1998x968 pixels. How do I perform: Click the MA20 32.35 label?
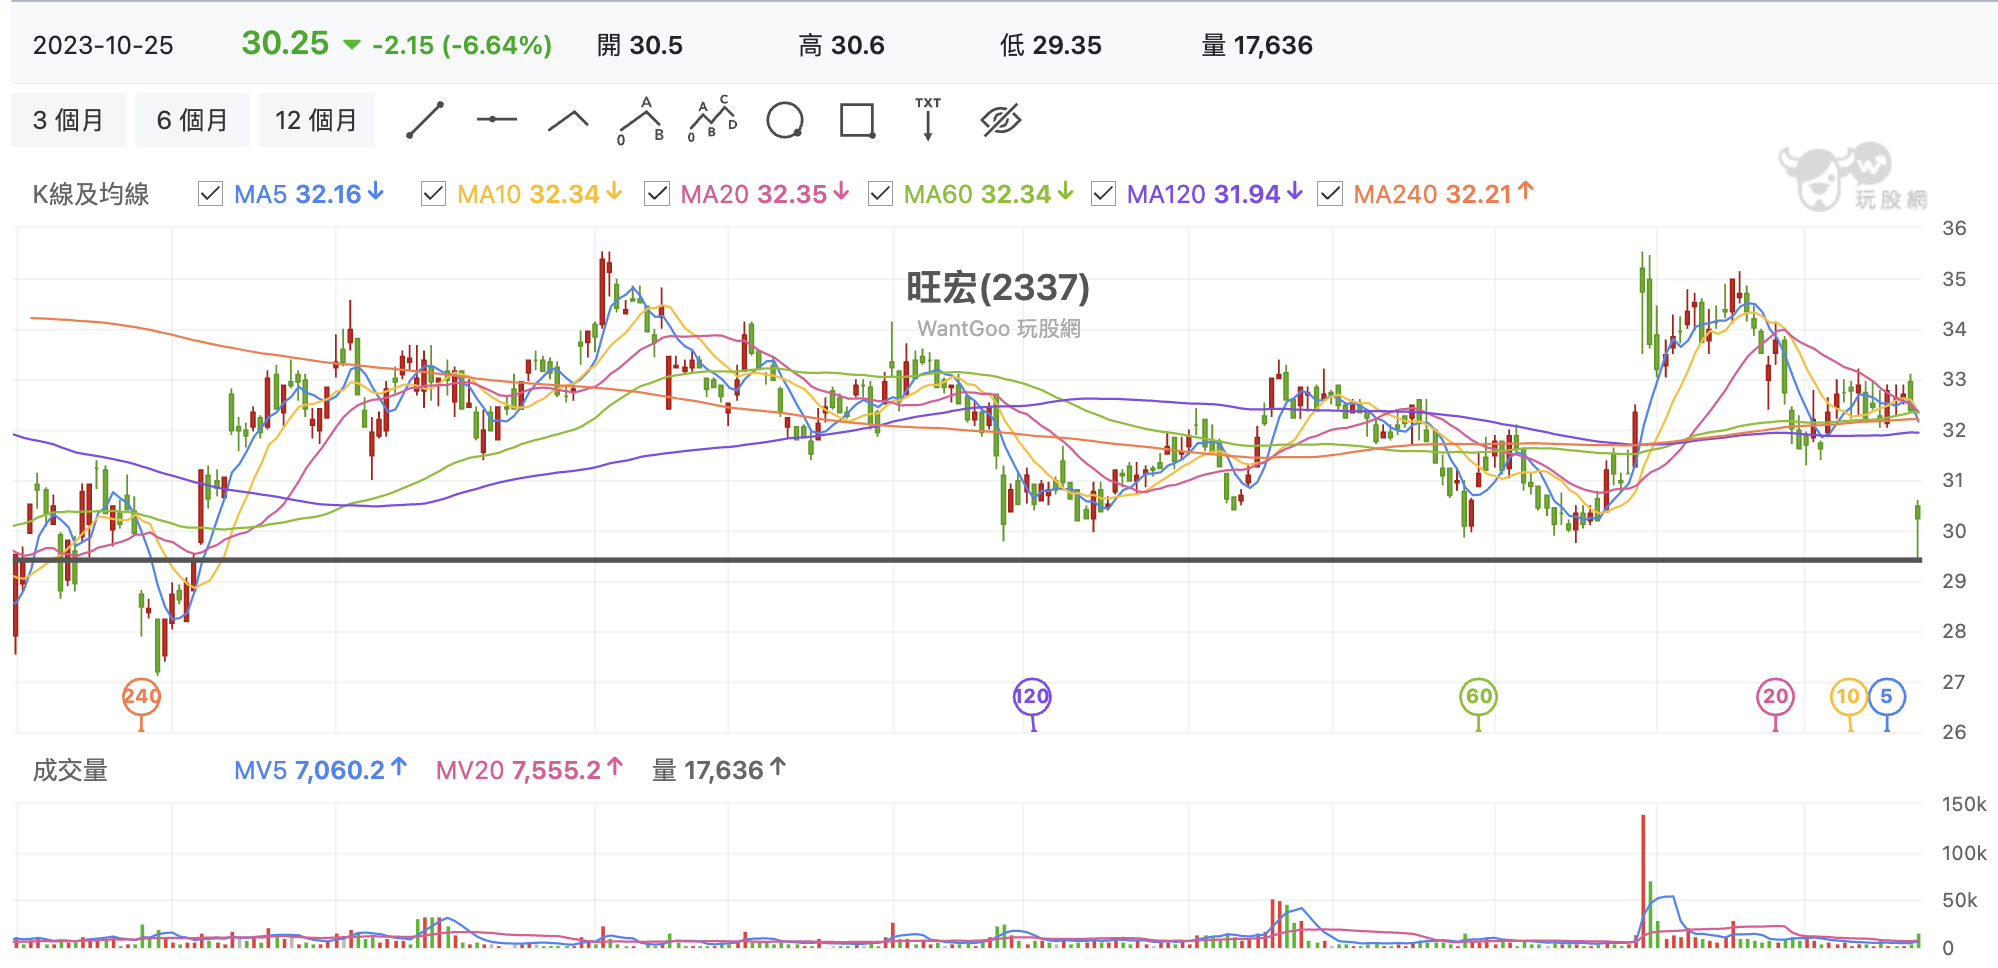coord(754,194)
